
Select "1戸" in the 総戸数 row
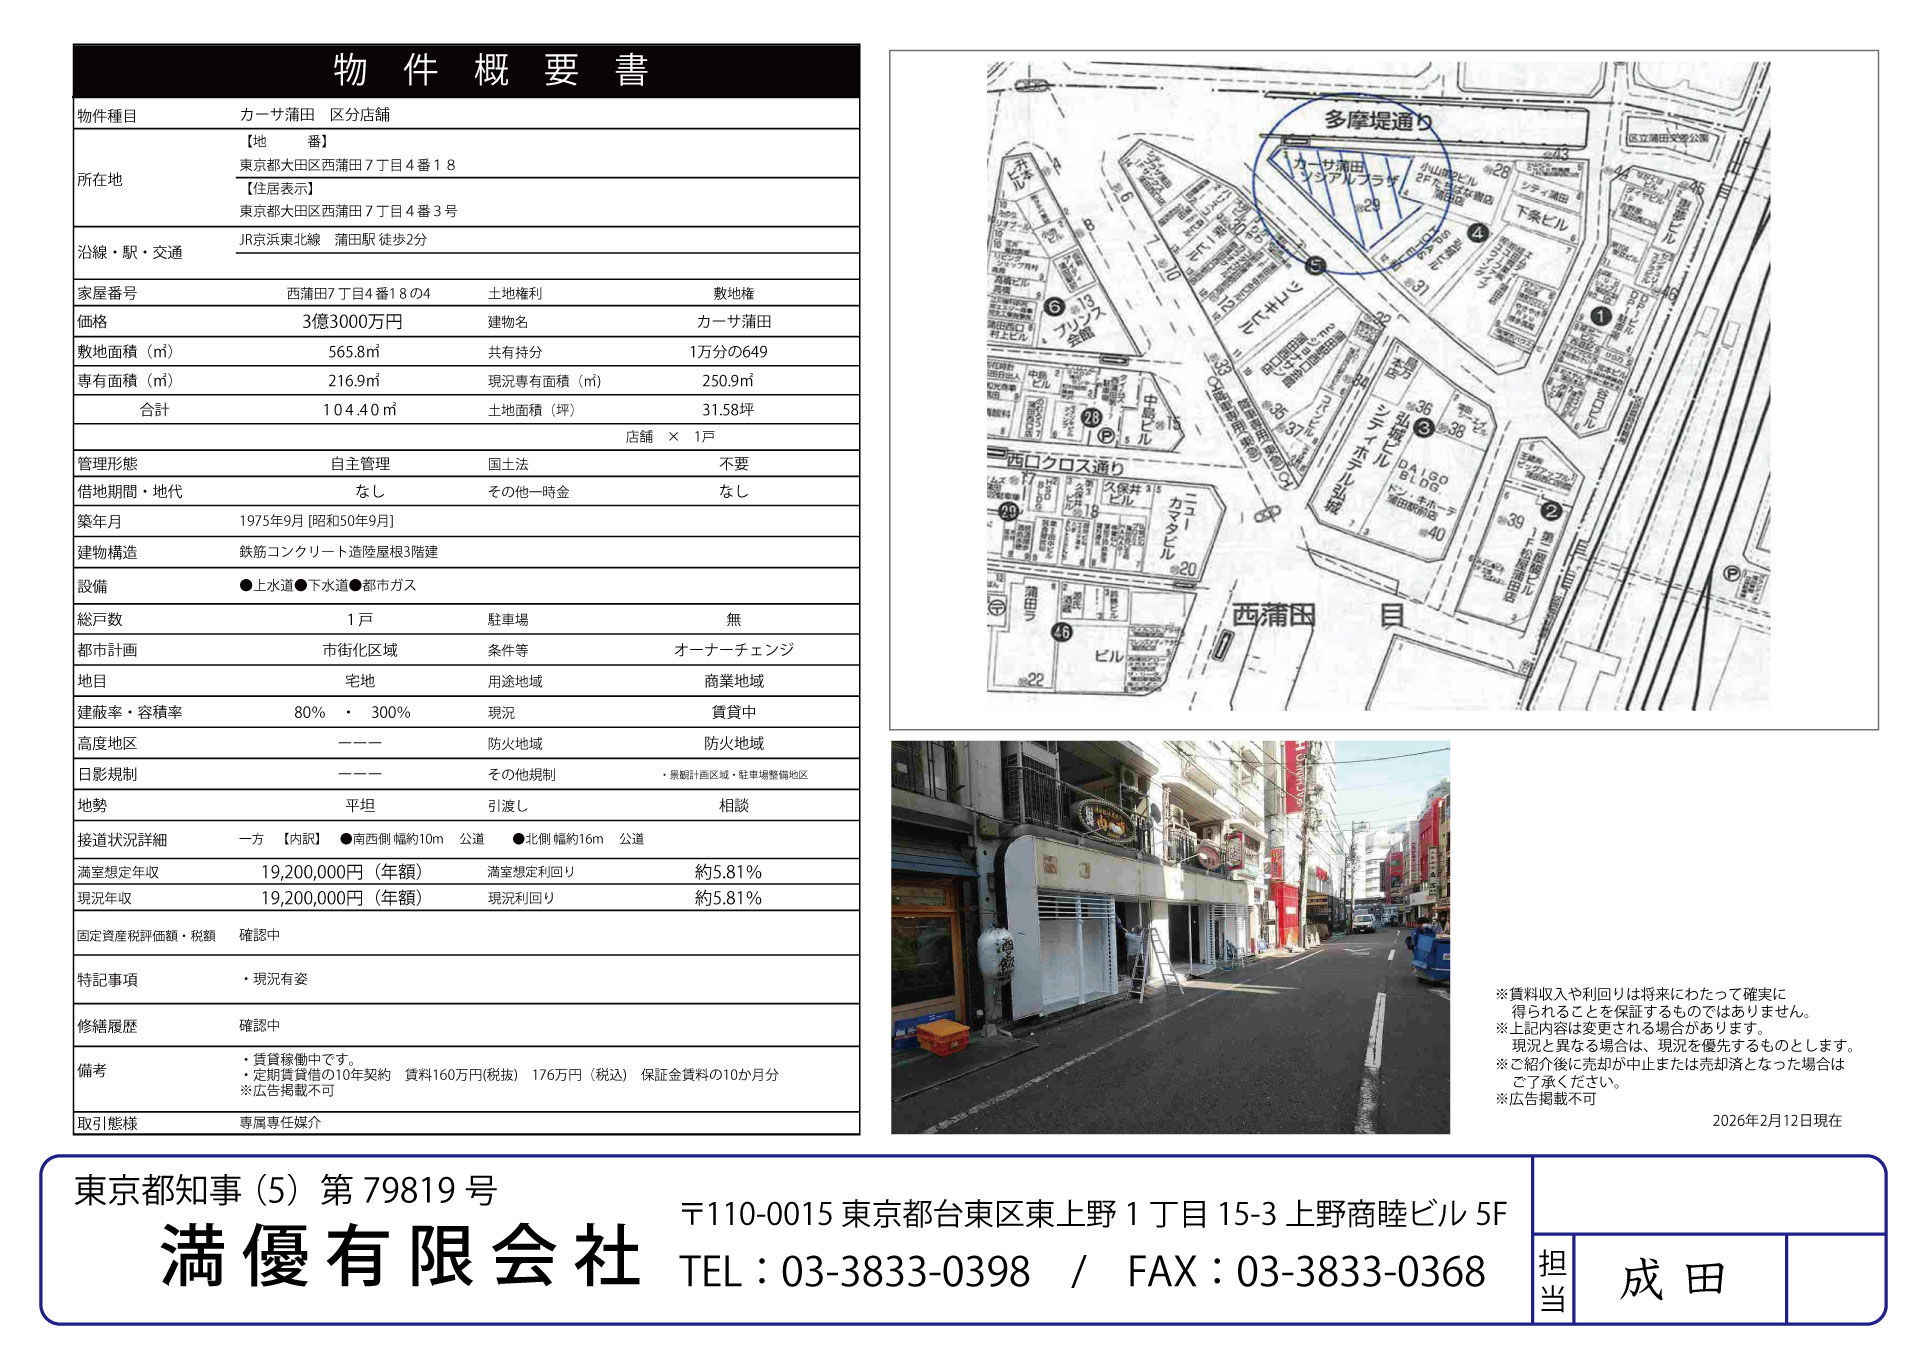pos(360,620)
